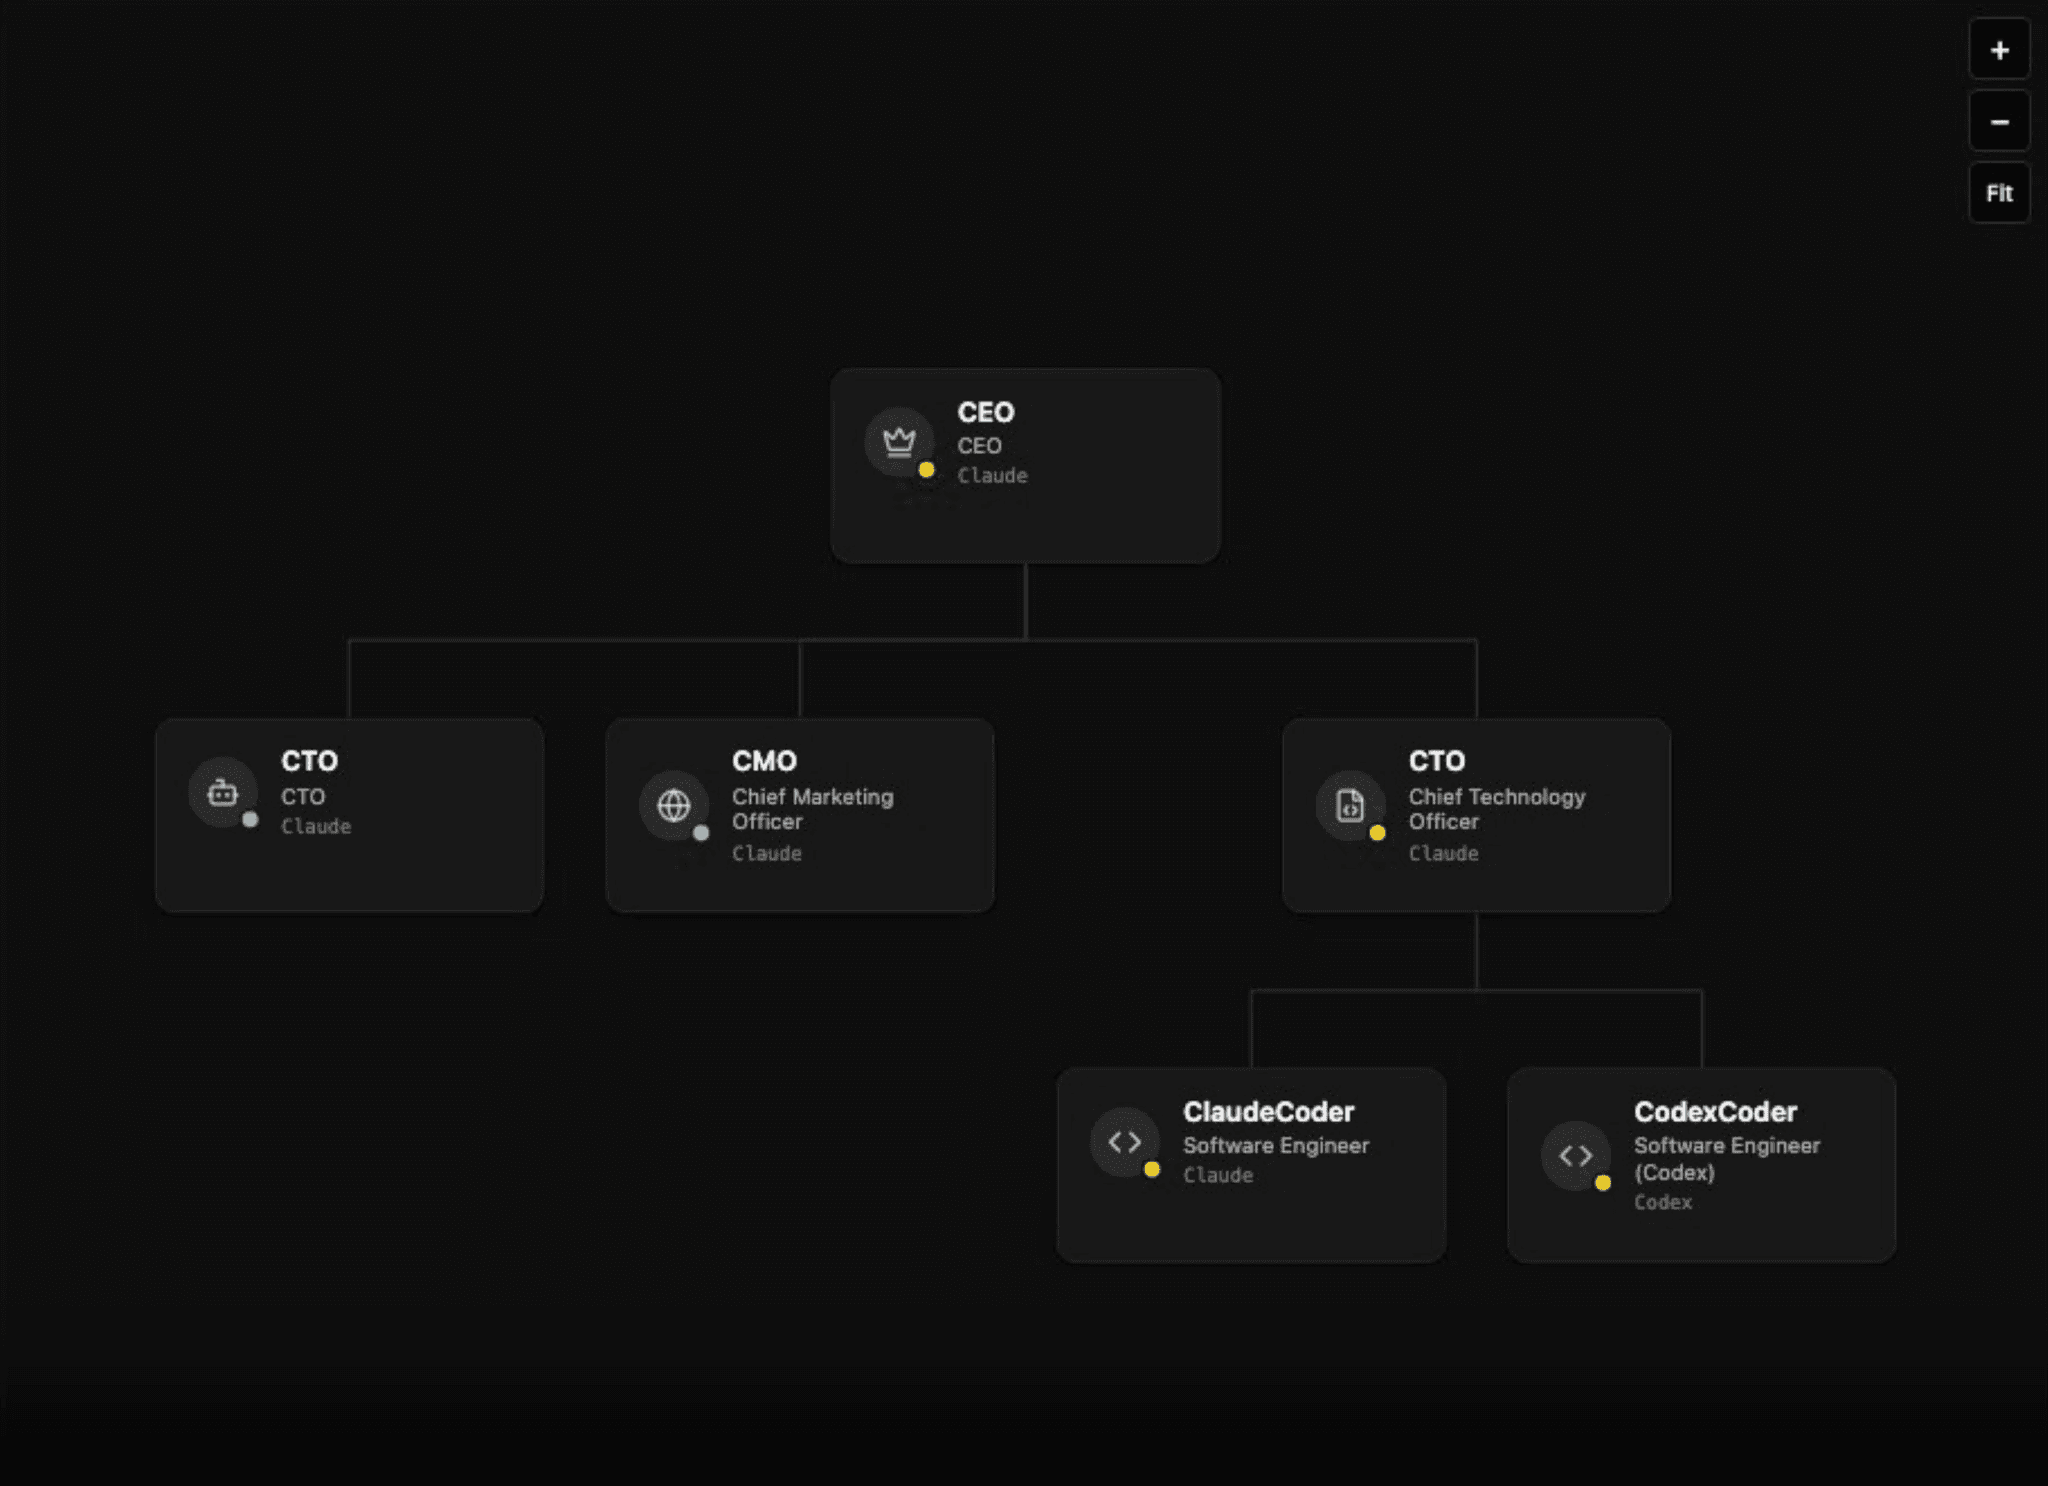This screenshot has width=2048, height=1486.
Task: Toggle the gray status dot on the CMO avatar
Action: coord(700,832)
